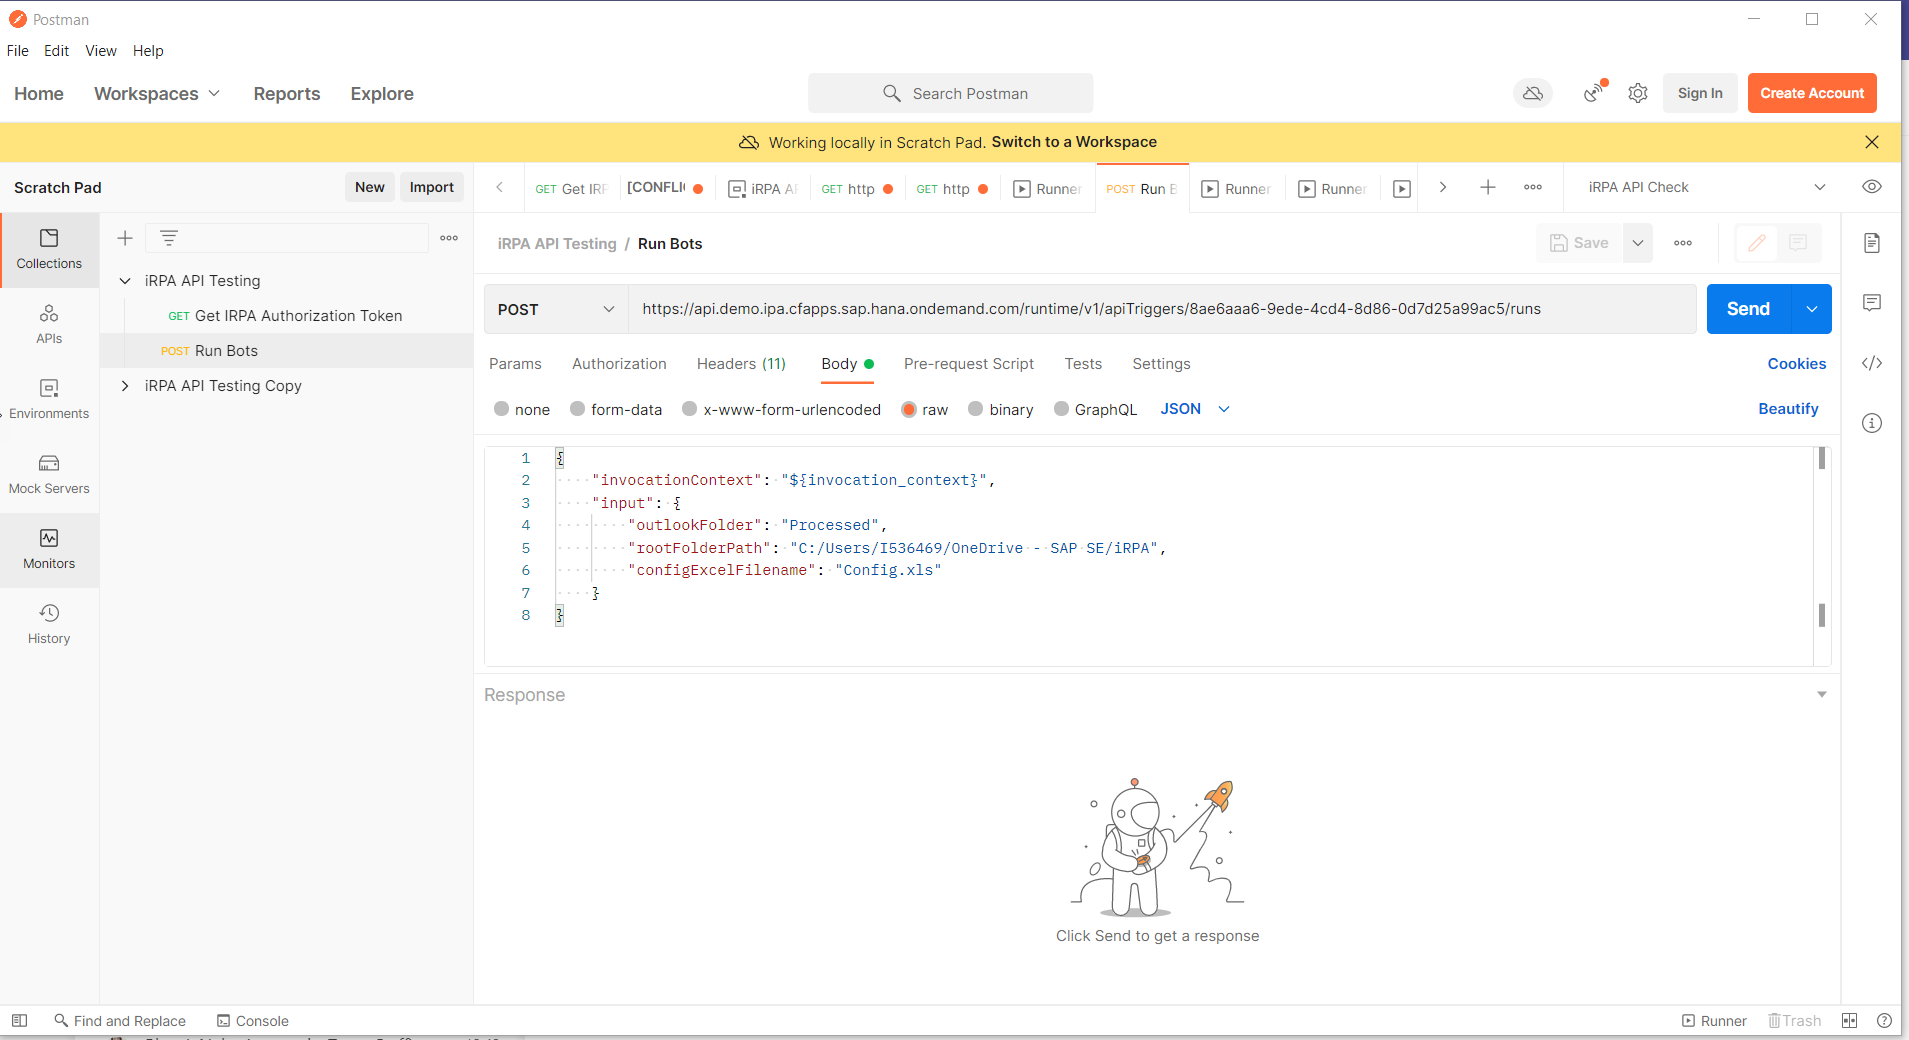Screen dimensions: 1909x1040
Task: Open the two-pane layout icon in status bar
Action: (1849, 1021)
